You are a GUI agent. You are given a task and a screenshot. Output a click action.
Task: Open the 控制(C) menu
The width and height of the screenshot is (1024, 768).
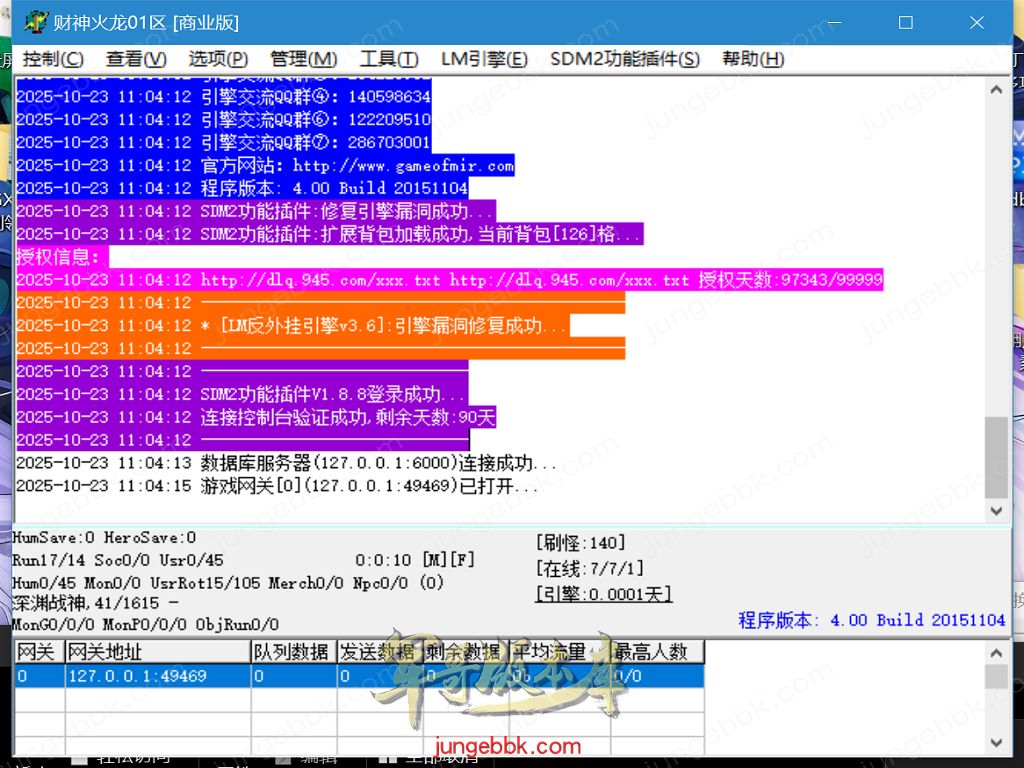click(53, 59)
